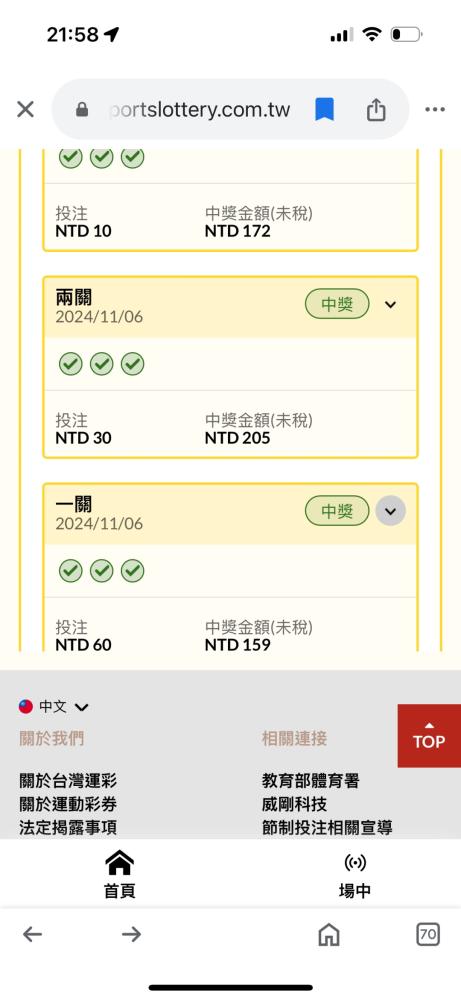Click the first green checkmark in the 兩關 card
The width and height of the screenshot is (461, 1000).
pyautogui.click(x=71, y=364)
